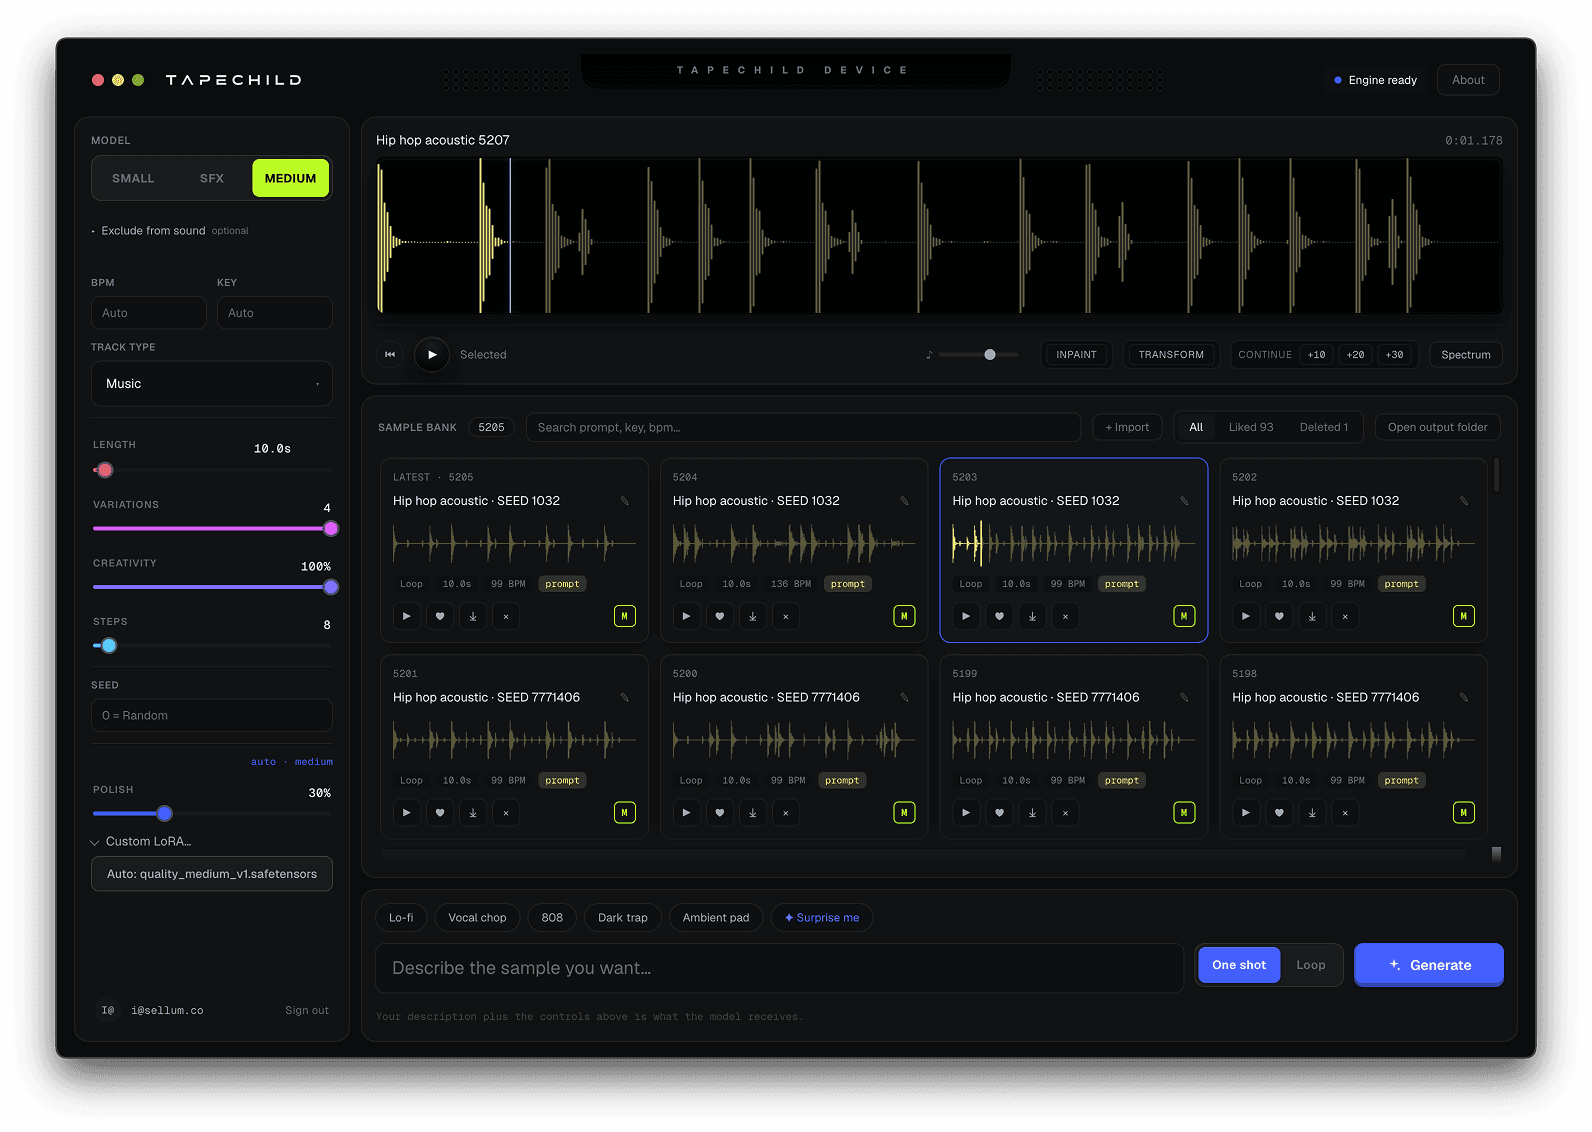This screenshot has width=1592, height=1132.
Task: Click the Seed input field
Action: click(212, 716)
